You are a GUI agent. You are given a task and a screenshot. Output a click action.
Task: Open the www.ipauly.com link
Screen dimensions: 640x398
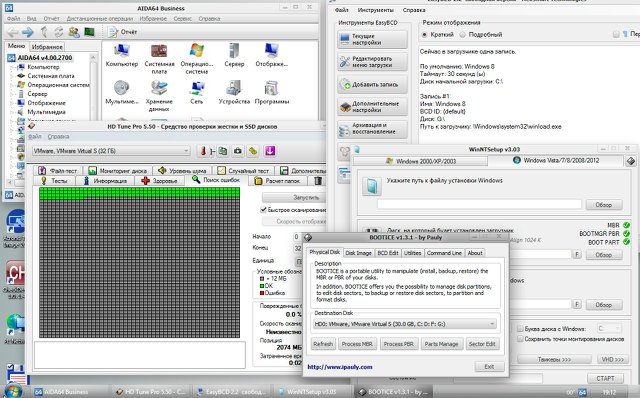340,367
